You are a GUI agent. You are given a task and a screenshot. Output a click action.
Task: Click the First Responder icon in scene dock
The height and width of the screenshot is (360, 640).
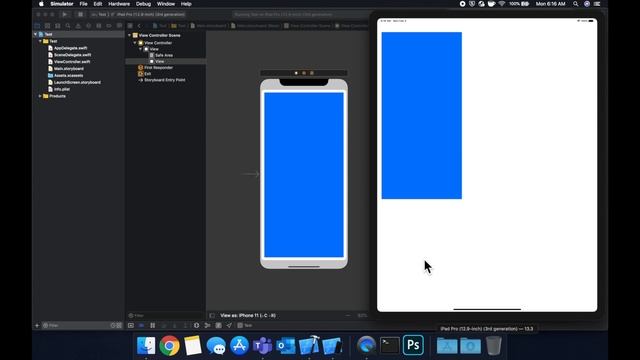click(x=304, y=73)
